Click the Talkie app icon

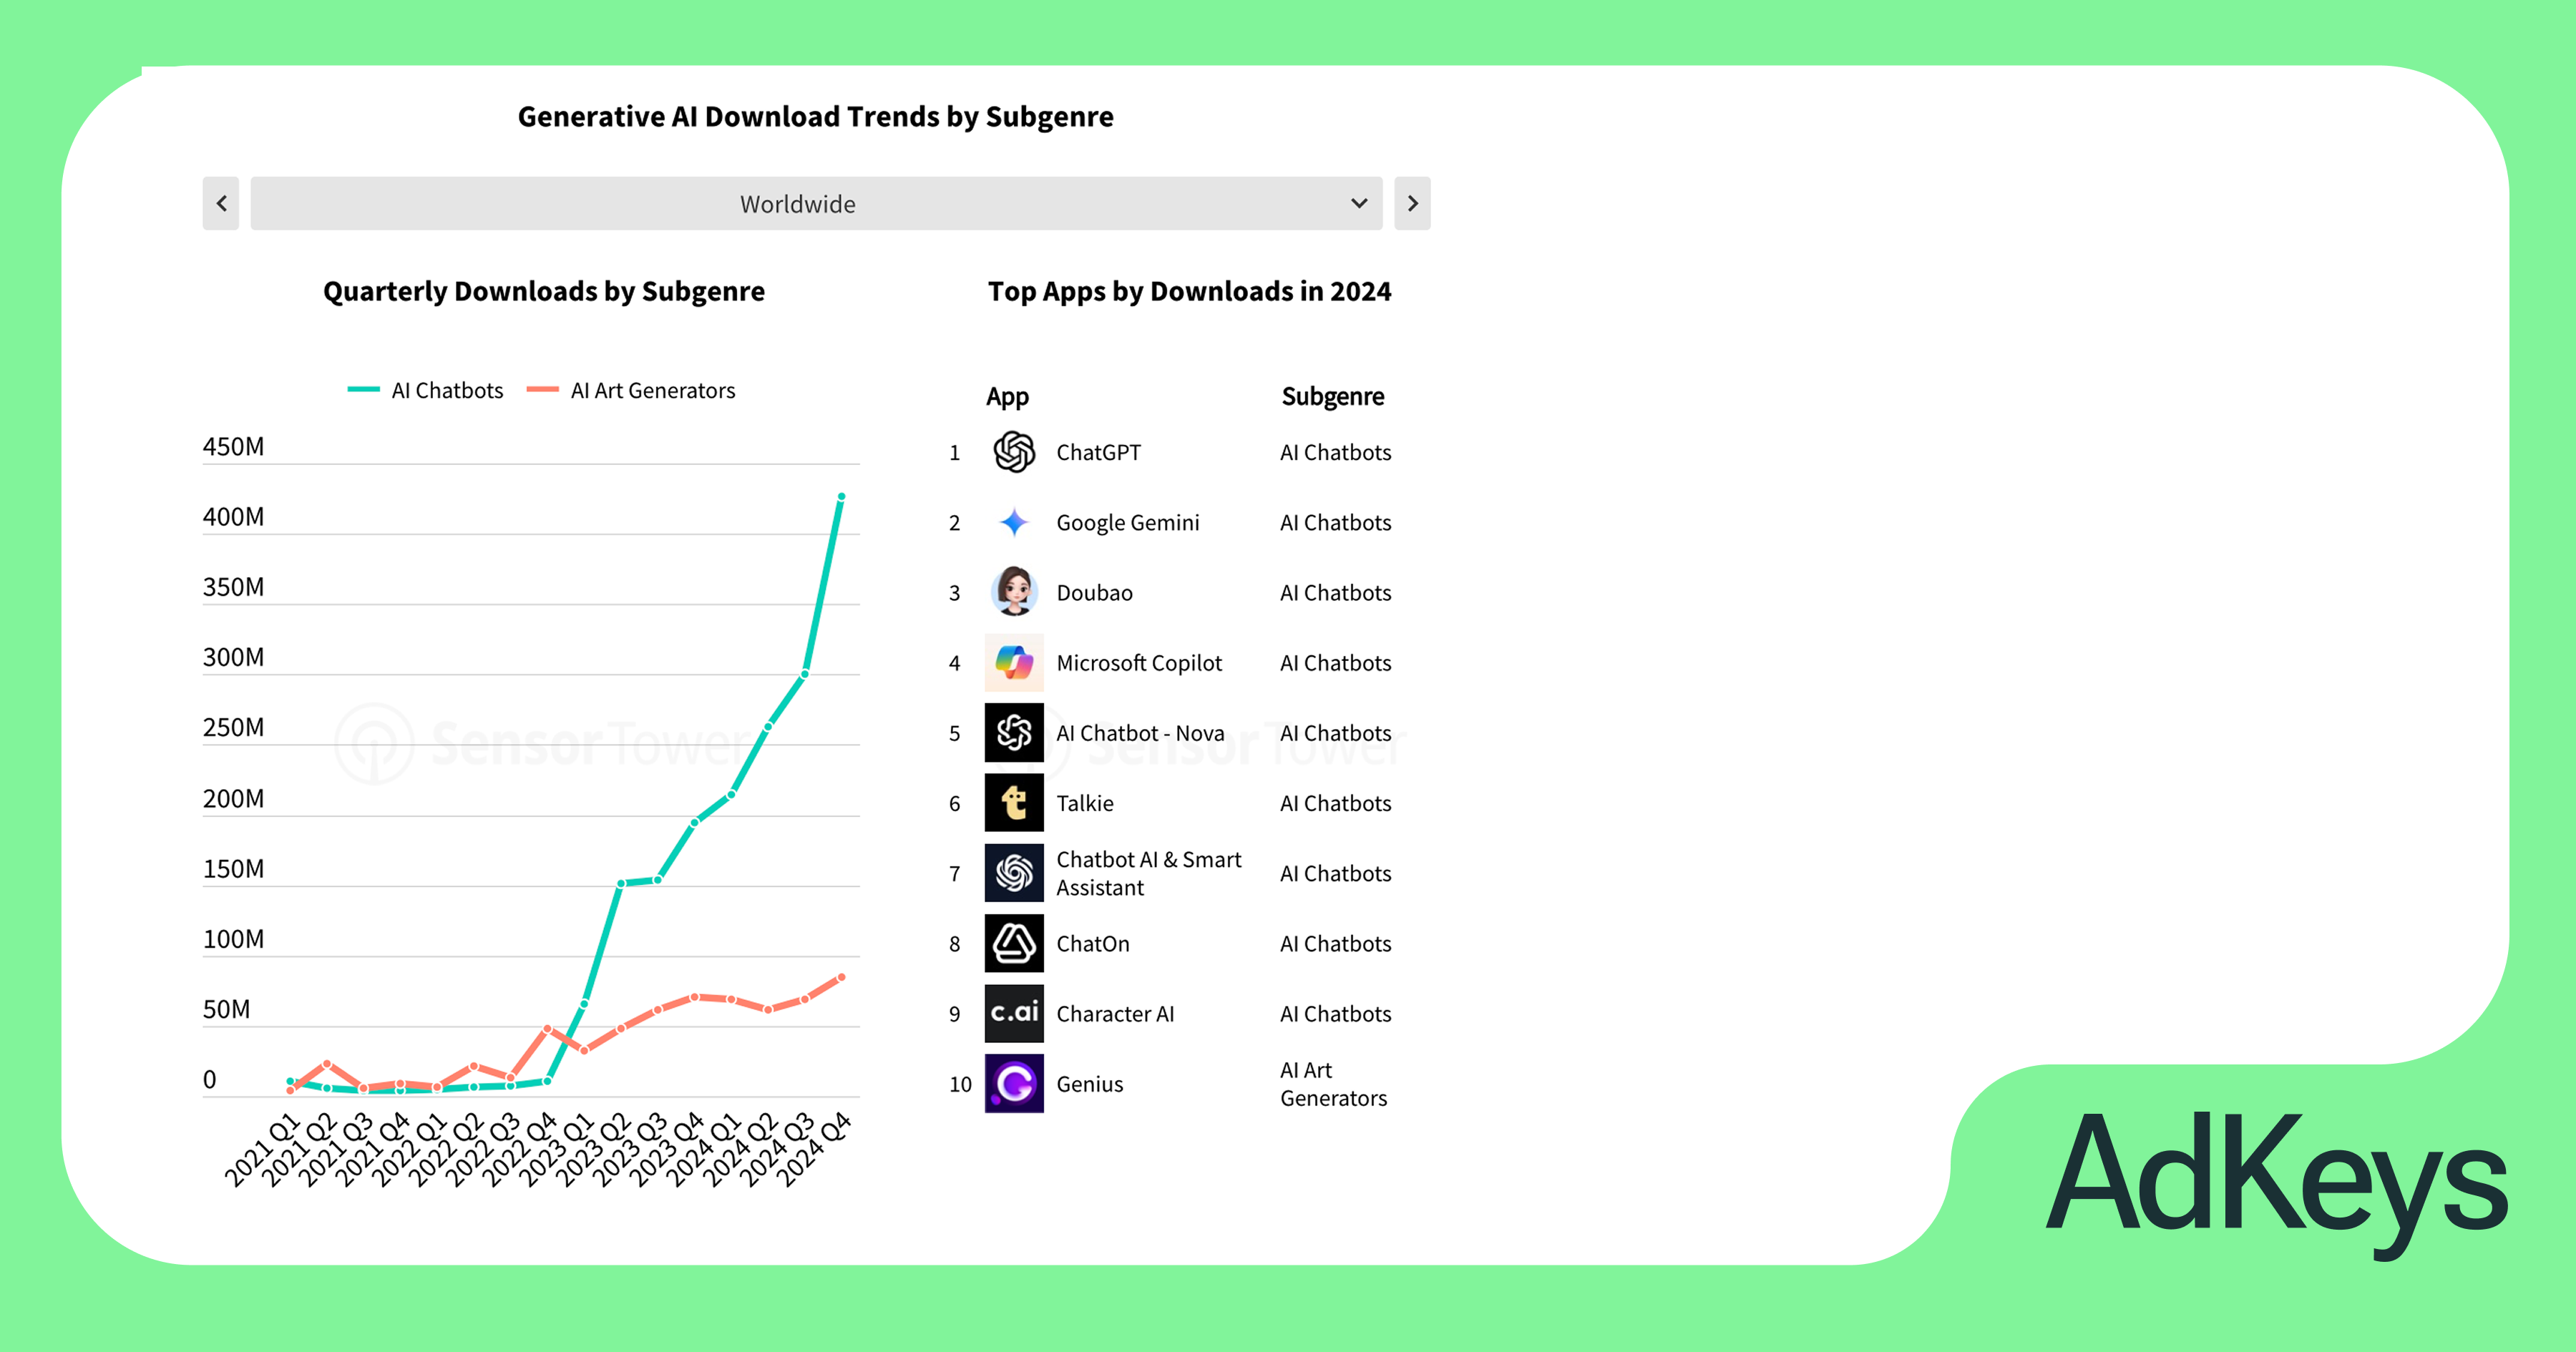[x=1014, y=803]
